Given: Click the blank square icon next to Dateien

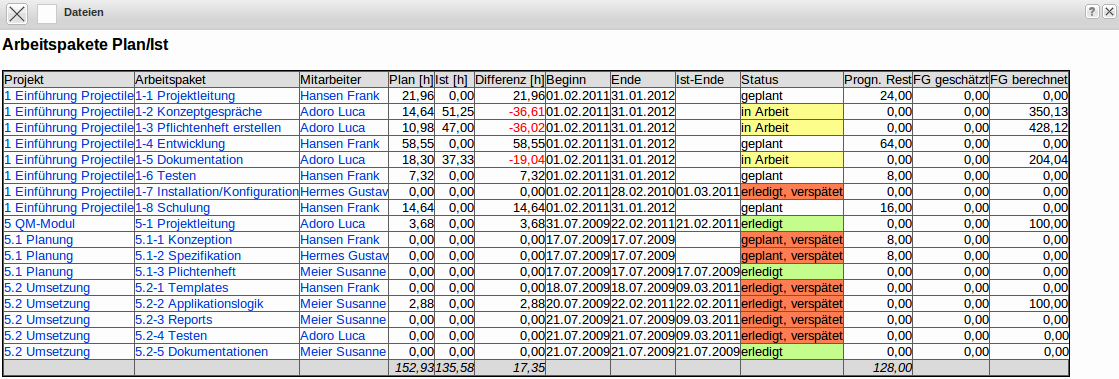Looking at the screenshot, I should tap(46, 13).
